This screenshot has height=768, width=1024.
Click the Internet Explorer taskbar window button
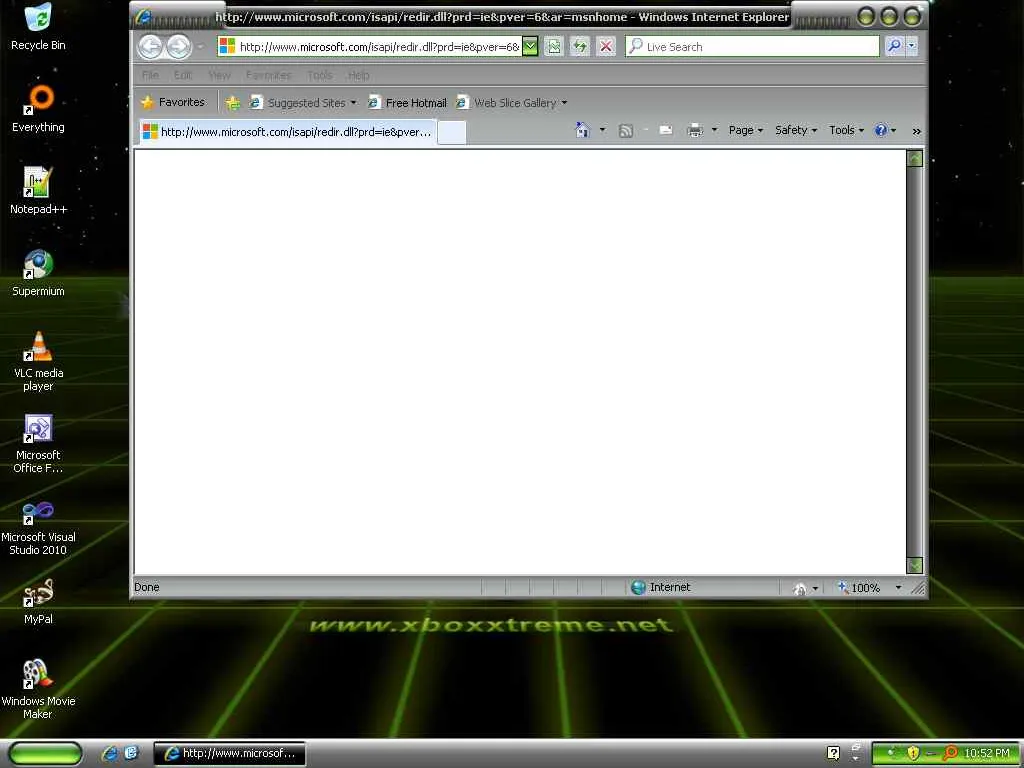230,753
